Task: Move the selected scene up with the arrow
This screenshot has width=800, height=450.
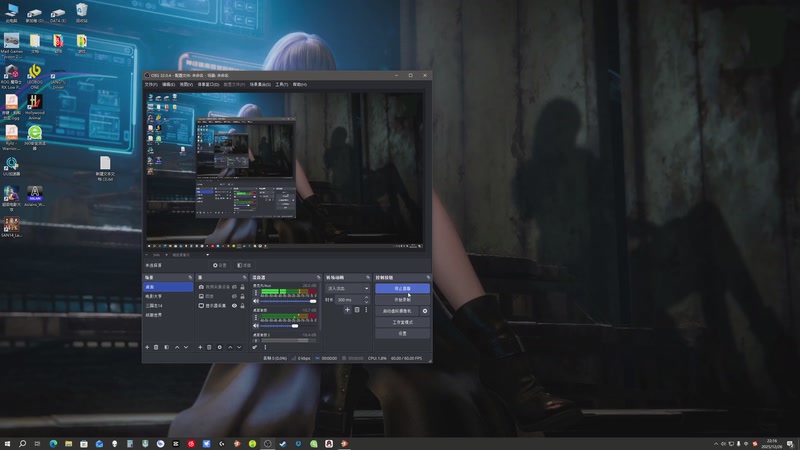Action: pyautogui.click(x=177, y=347)
